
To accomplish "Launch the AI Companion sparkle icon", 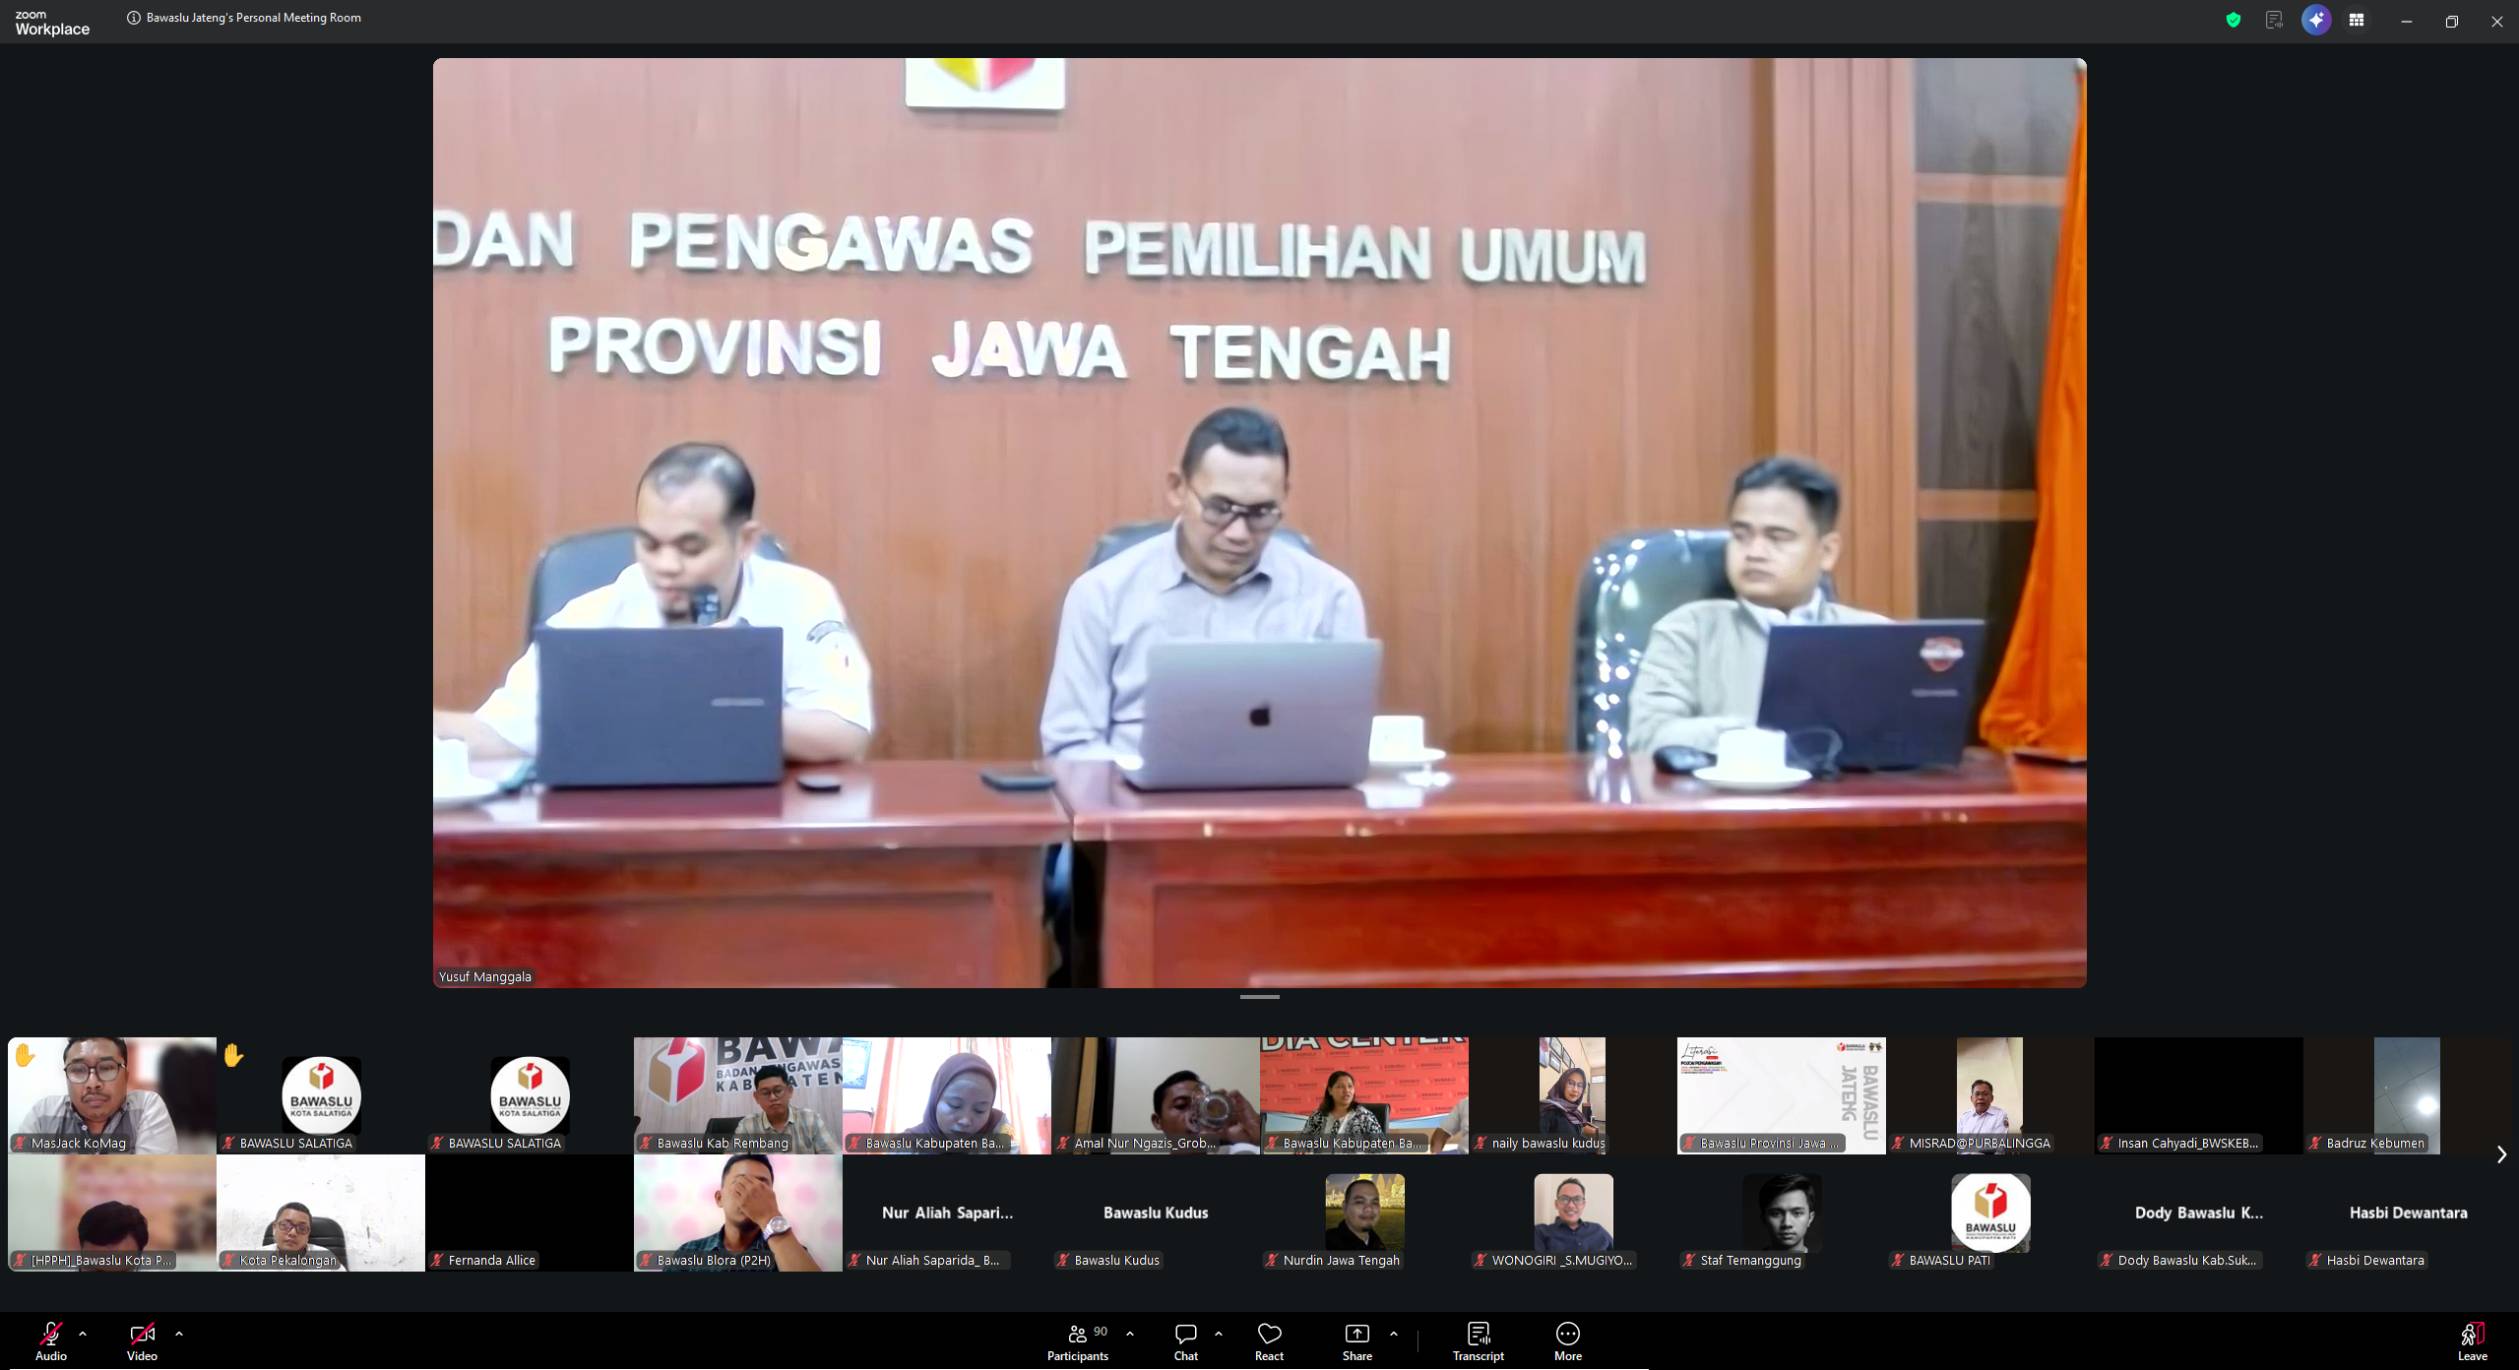I will pyautogui.click(x=2316, y=20).
